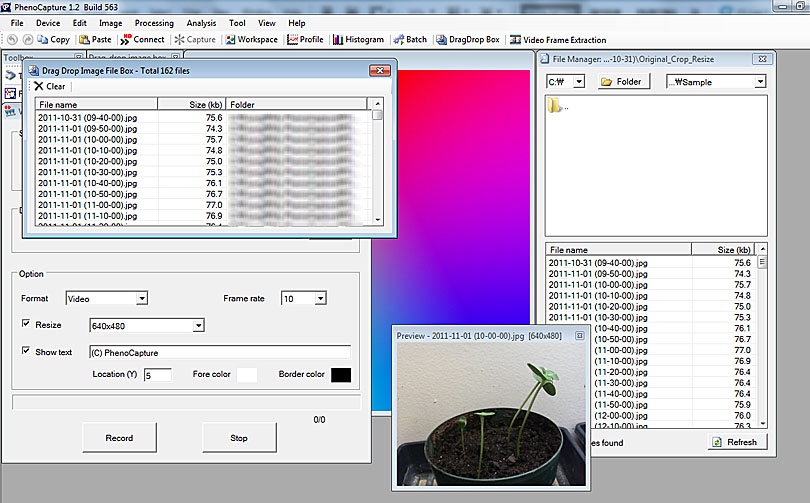The height and width of the screenshot is (503, 810).
Task: Click the Refresh button in File Manager
Action: pos(734,442)
